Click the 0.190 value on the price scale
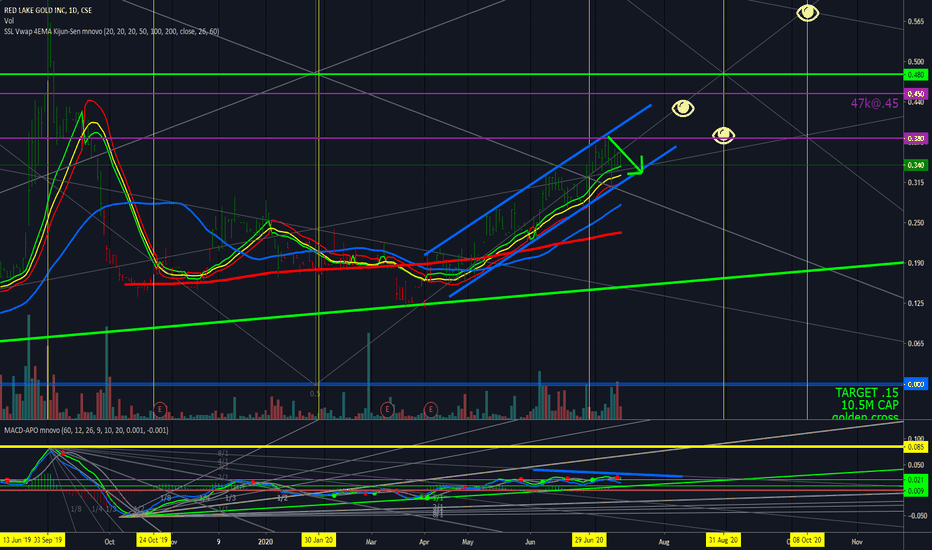The height and width of the screenshot is (550, 932). (915, 263)
